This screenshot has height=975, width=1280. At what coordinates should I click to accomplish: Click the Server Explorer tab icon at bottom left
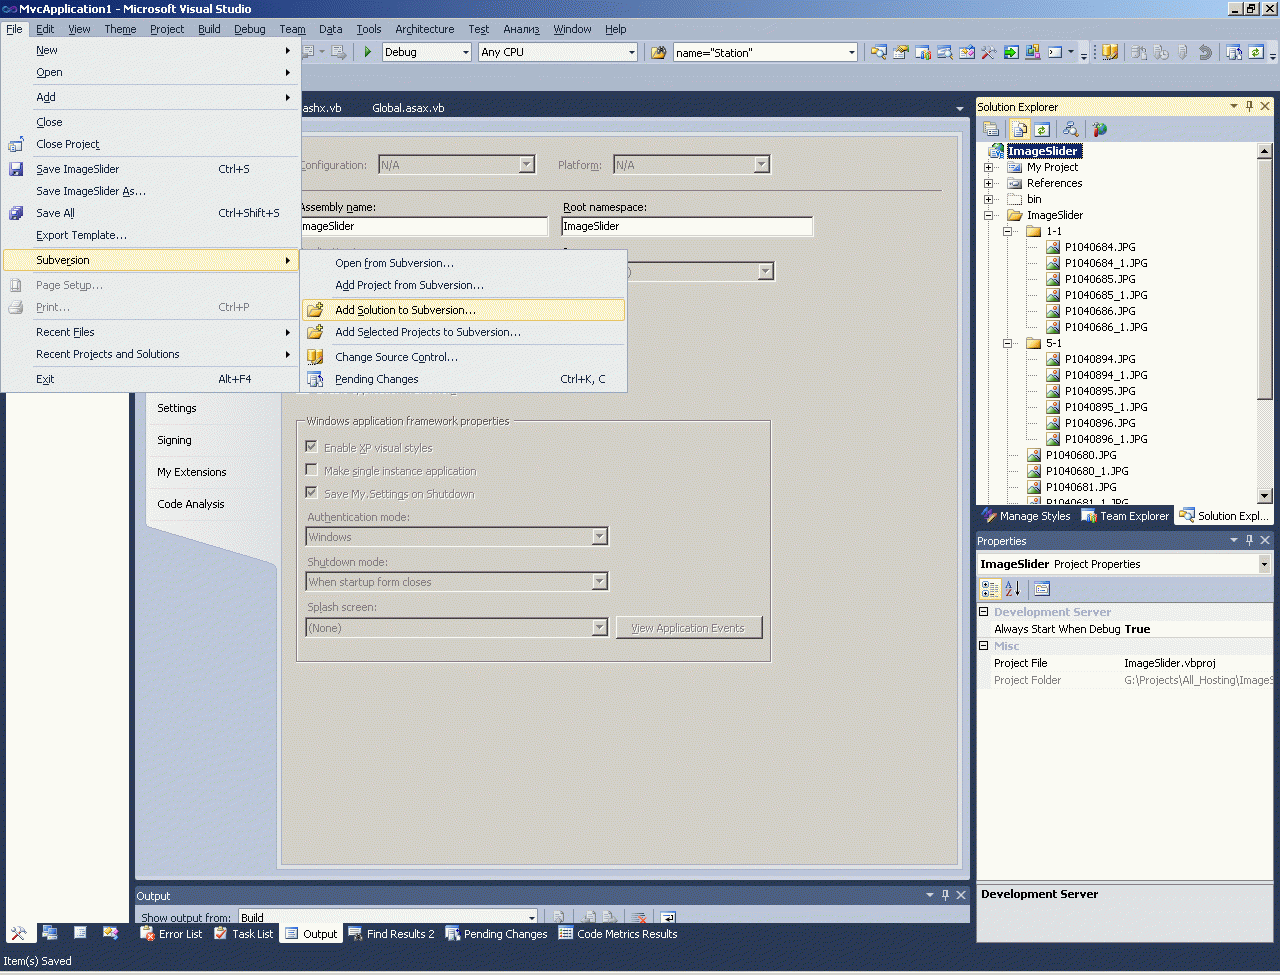point(49,933)
